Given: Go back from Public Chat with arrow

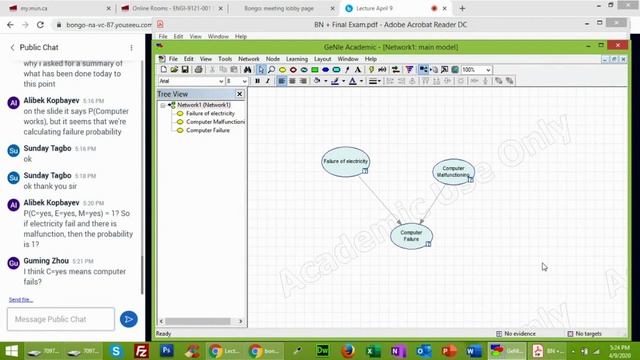Looking at the screenshot, I should click(x=12, y=48).
